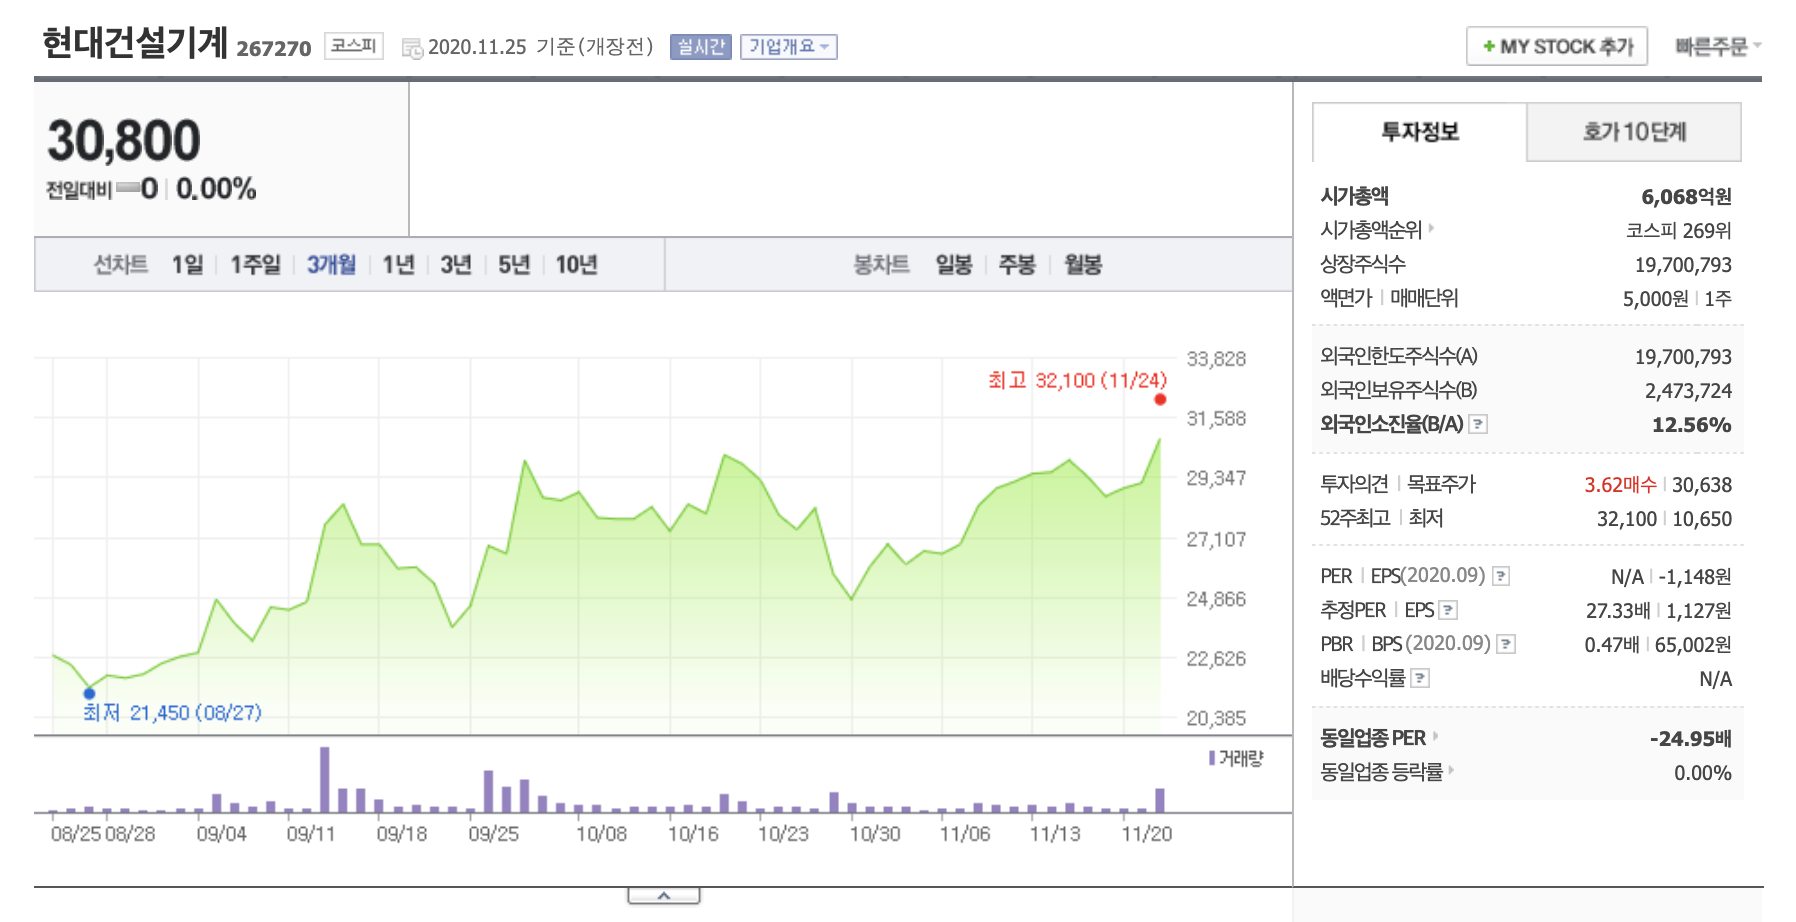
Task: Click the 최저 21,450 (08/27) label
Action: click(172, 712)
